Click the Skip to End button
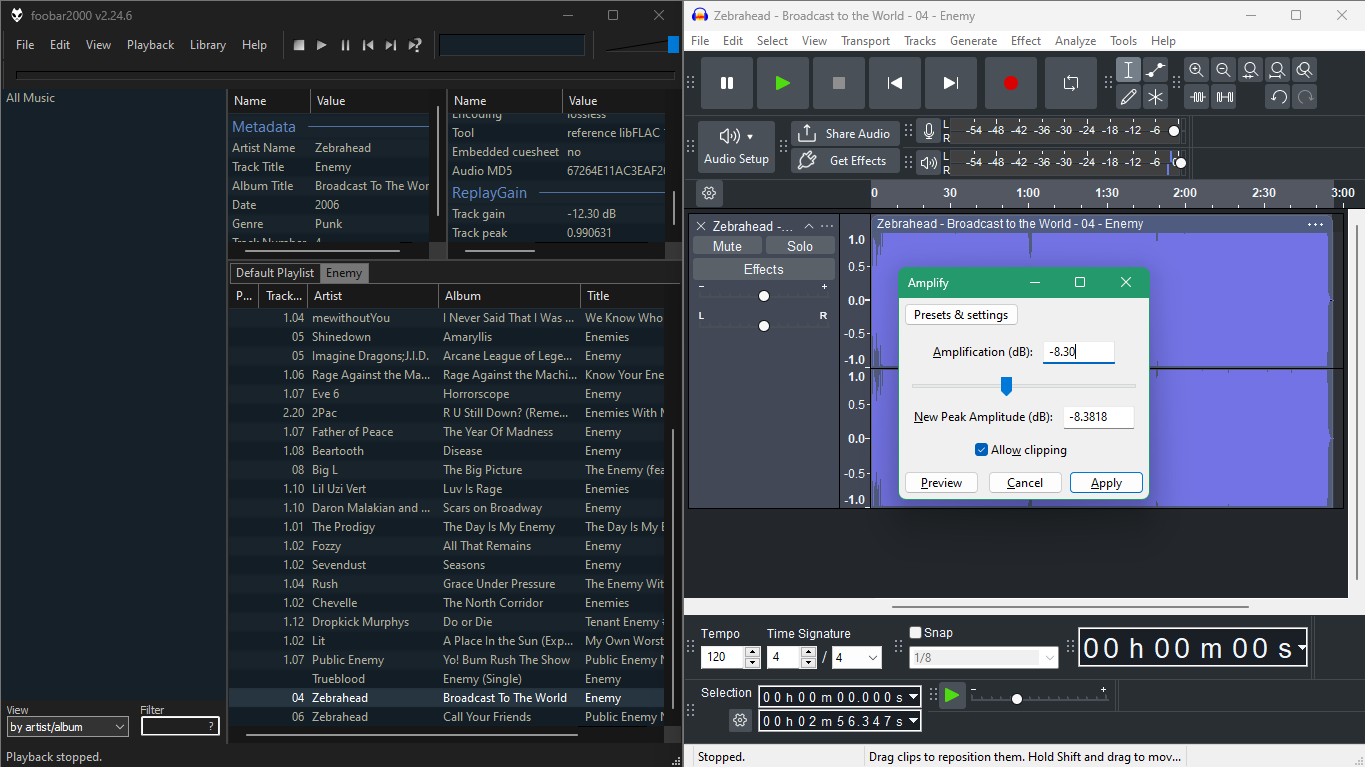This screenshot has width=1365, height=767. pyautogui.click(x=951, y=83)
